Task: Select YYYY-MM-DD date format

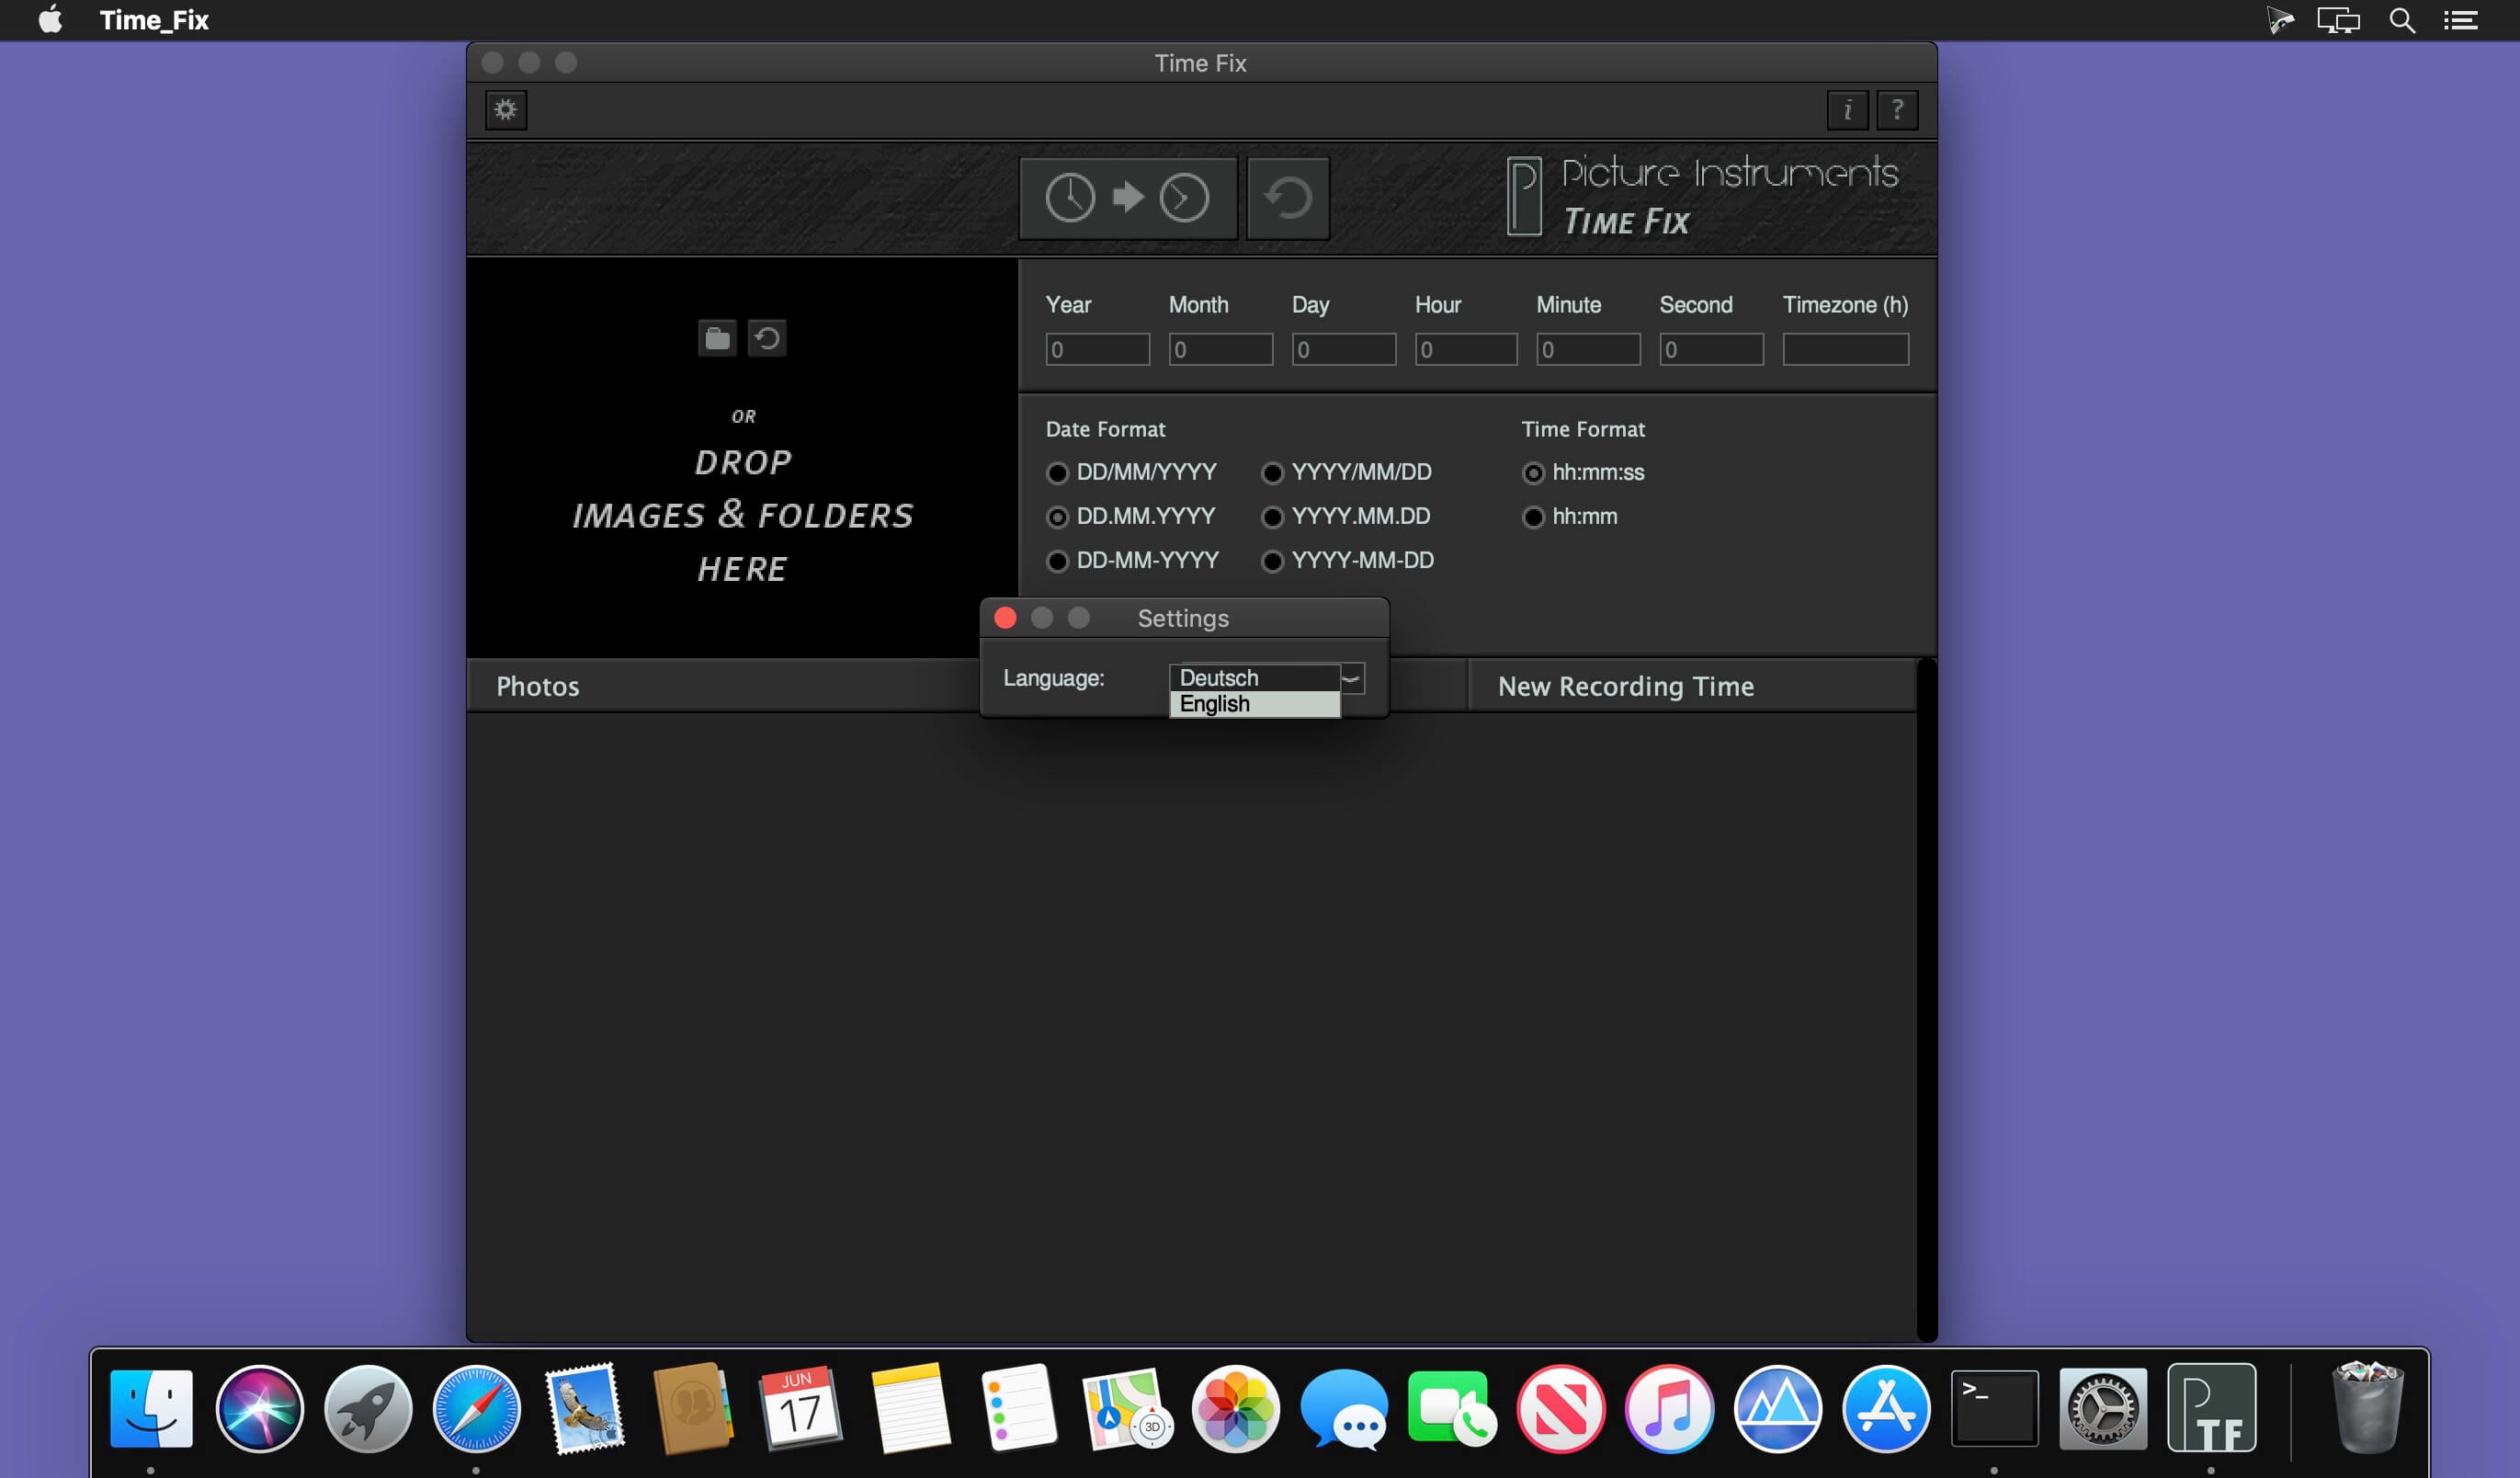Action: click(x=1272, y=561)
